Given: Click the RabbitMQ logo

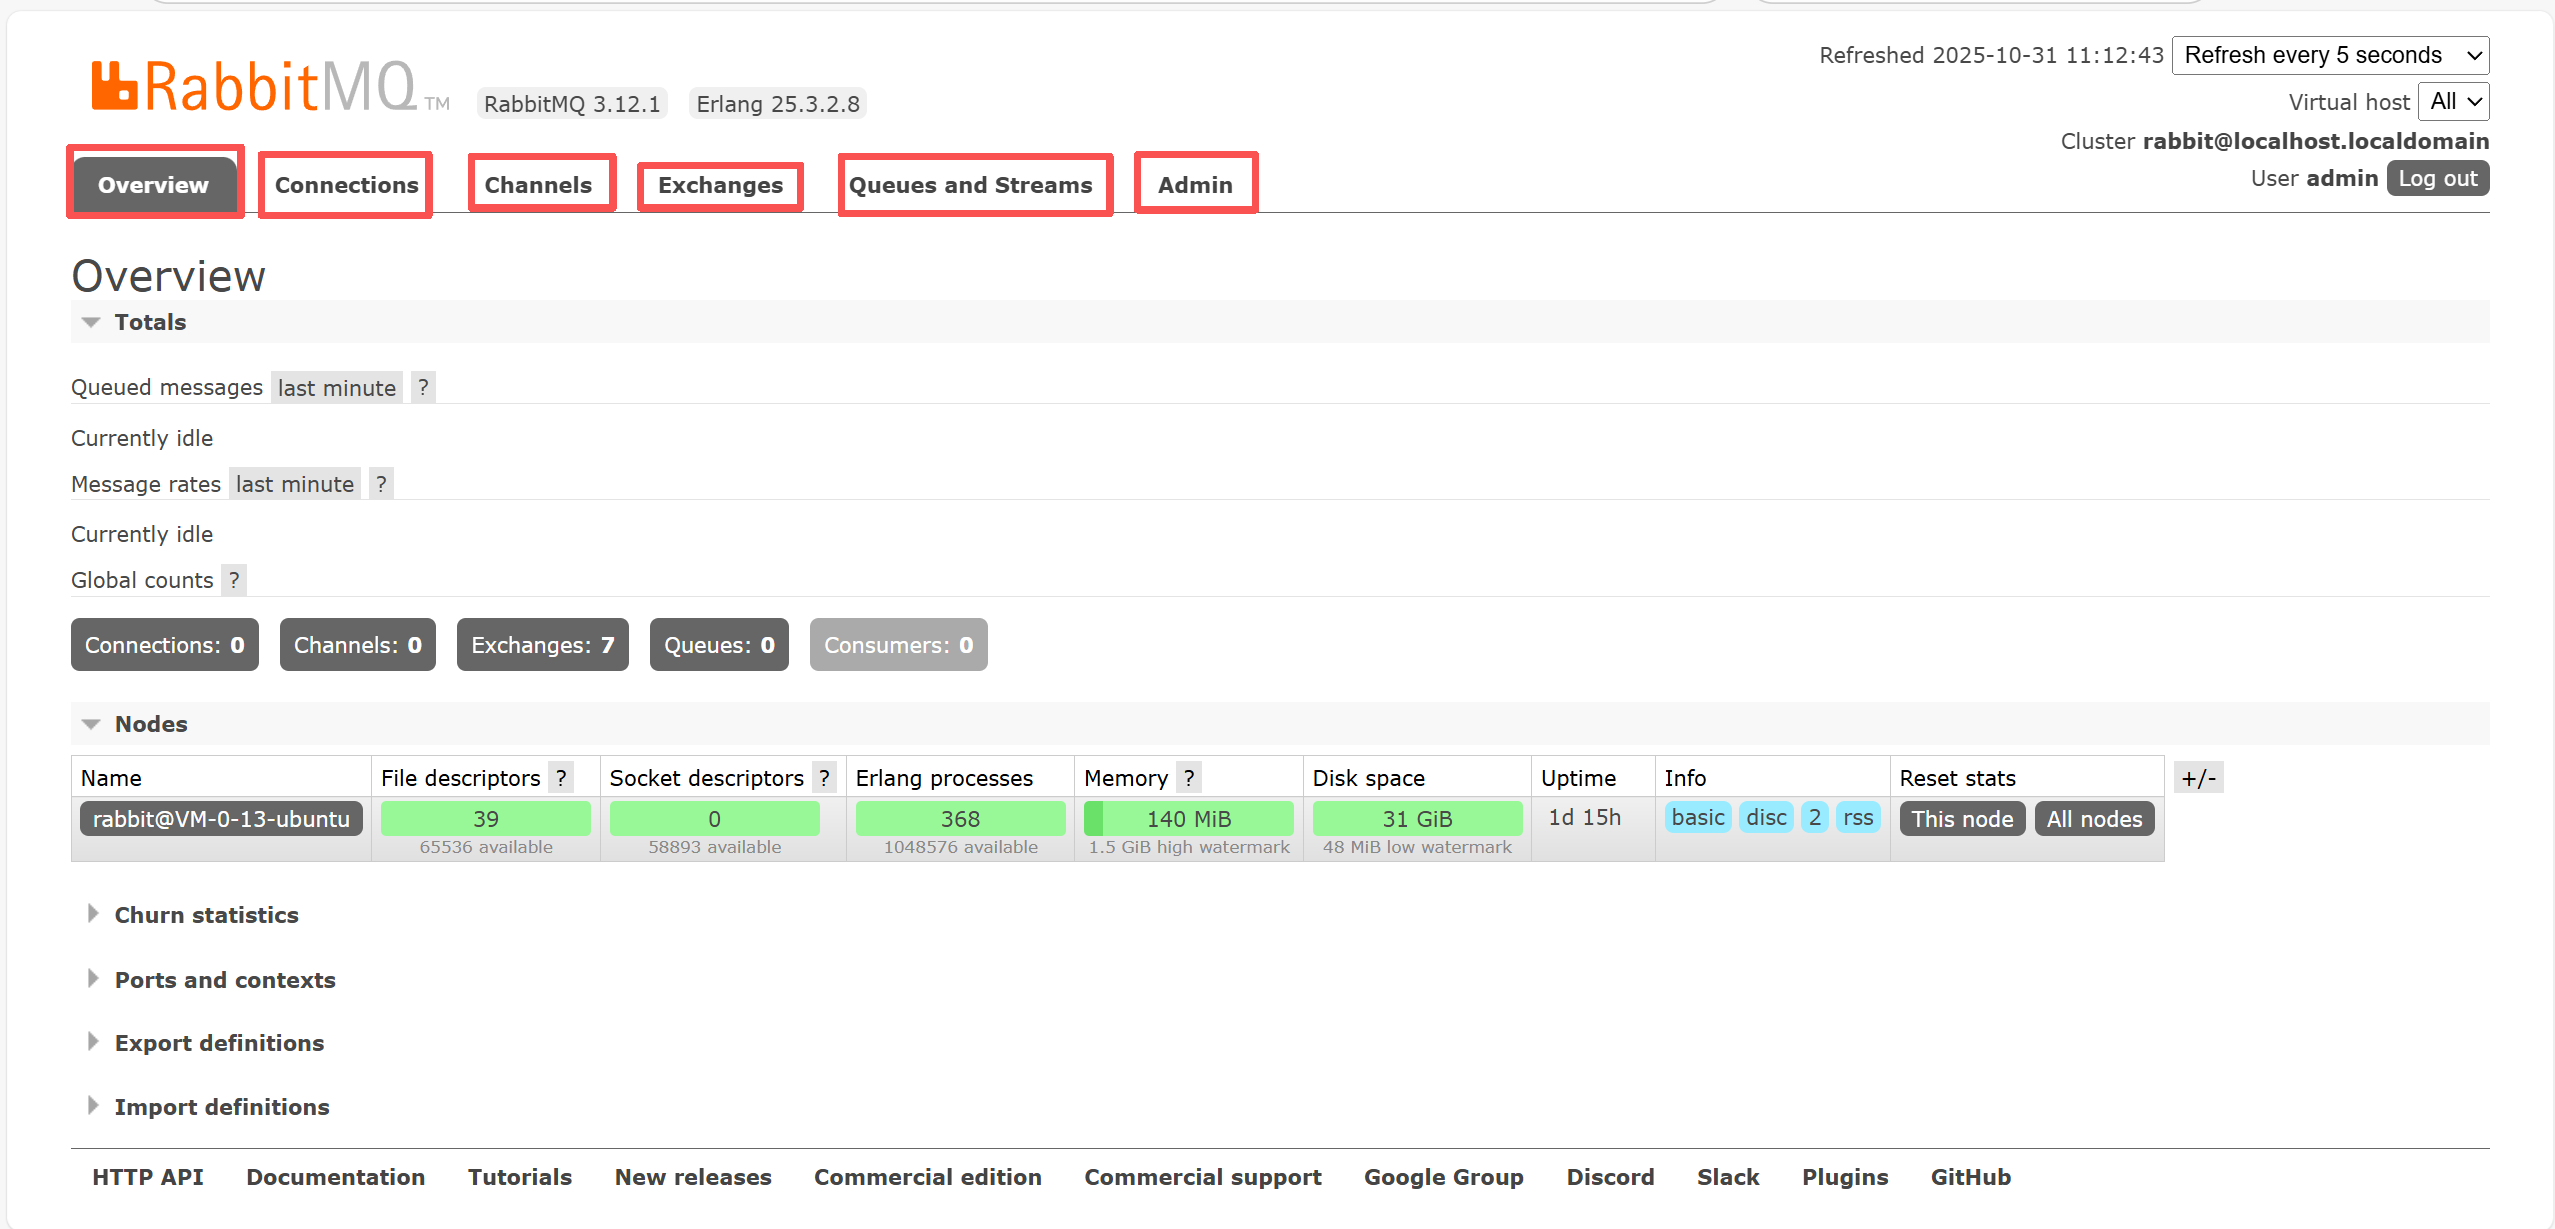Looking at the screenshot, I should point(255,87).
